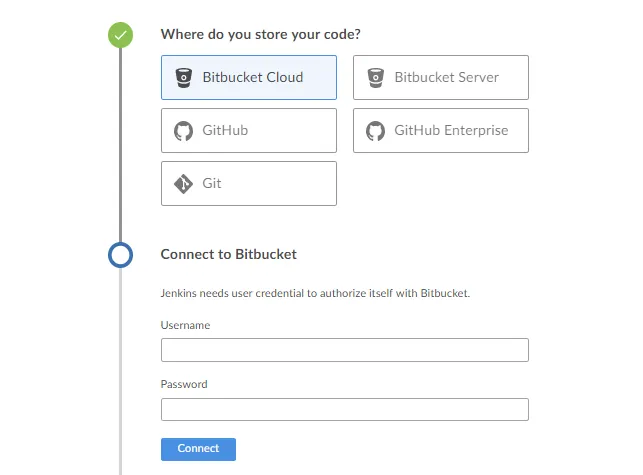Click the GitHub Enterprise octocat icon

coord(376,131)
